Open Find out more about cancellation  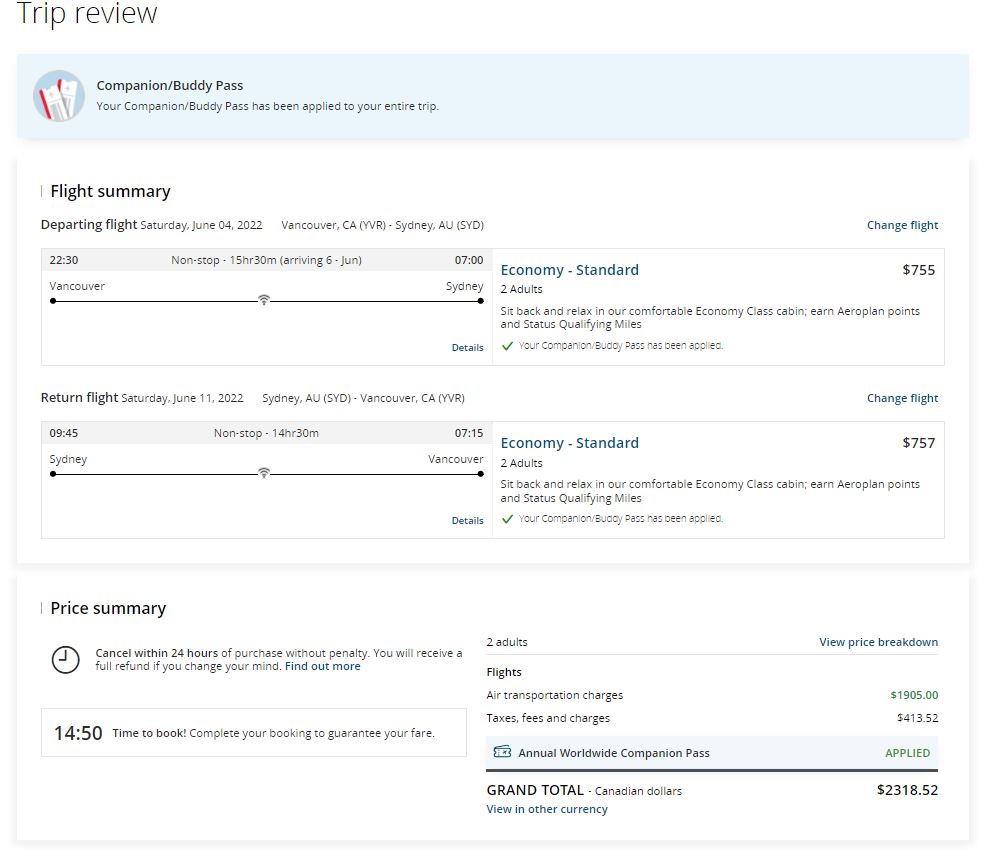tap(322, 666)
